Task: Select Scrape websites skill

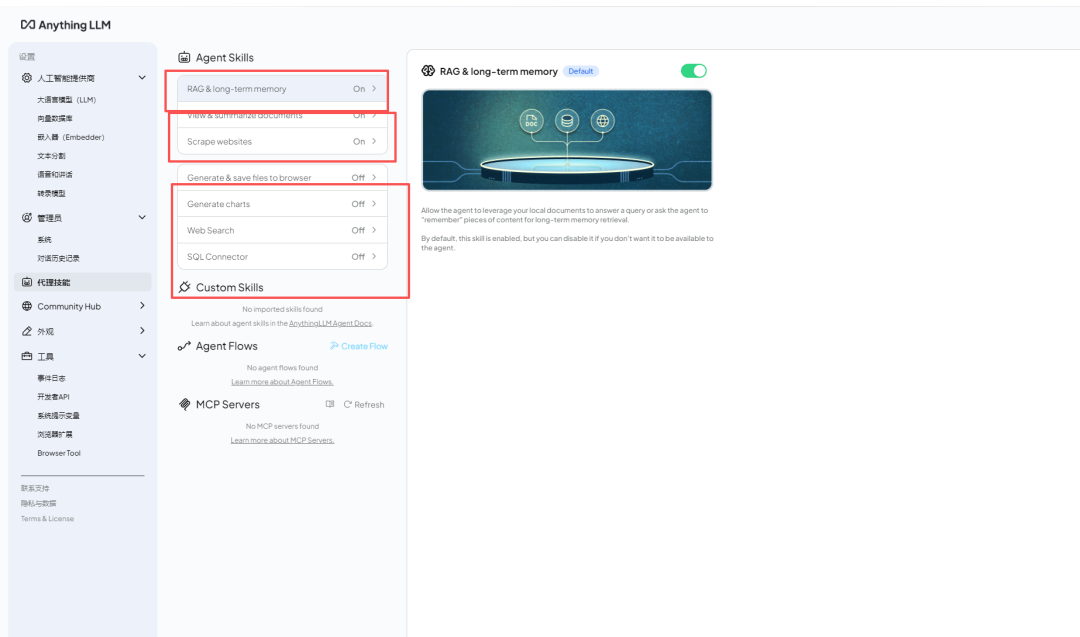Action: [282, 141]
